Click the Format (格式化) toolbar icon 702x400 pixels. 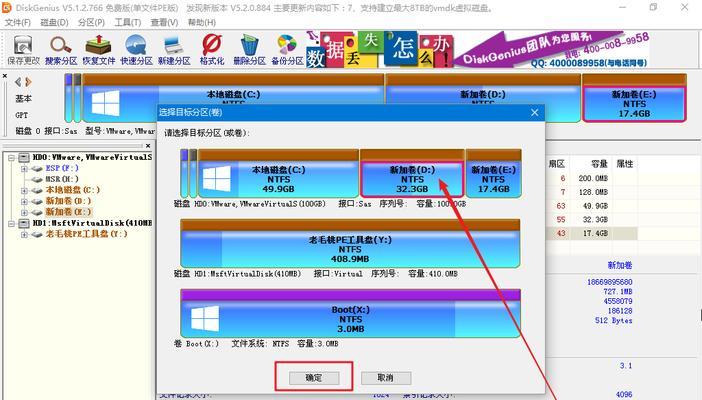pyautogui.click(x=211, y=50)
